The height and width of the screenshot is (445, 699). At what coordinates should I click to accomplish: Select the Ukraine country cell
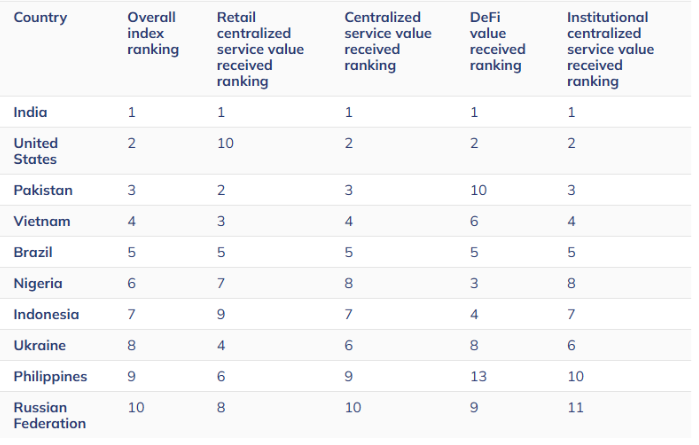(39, 345)
